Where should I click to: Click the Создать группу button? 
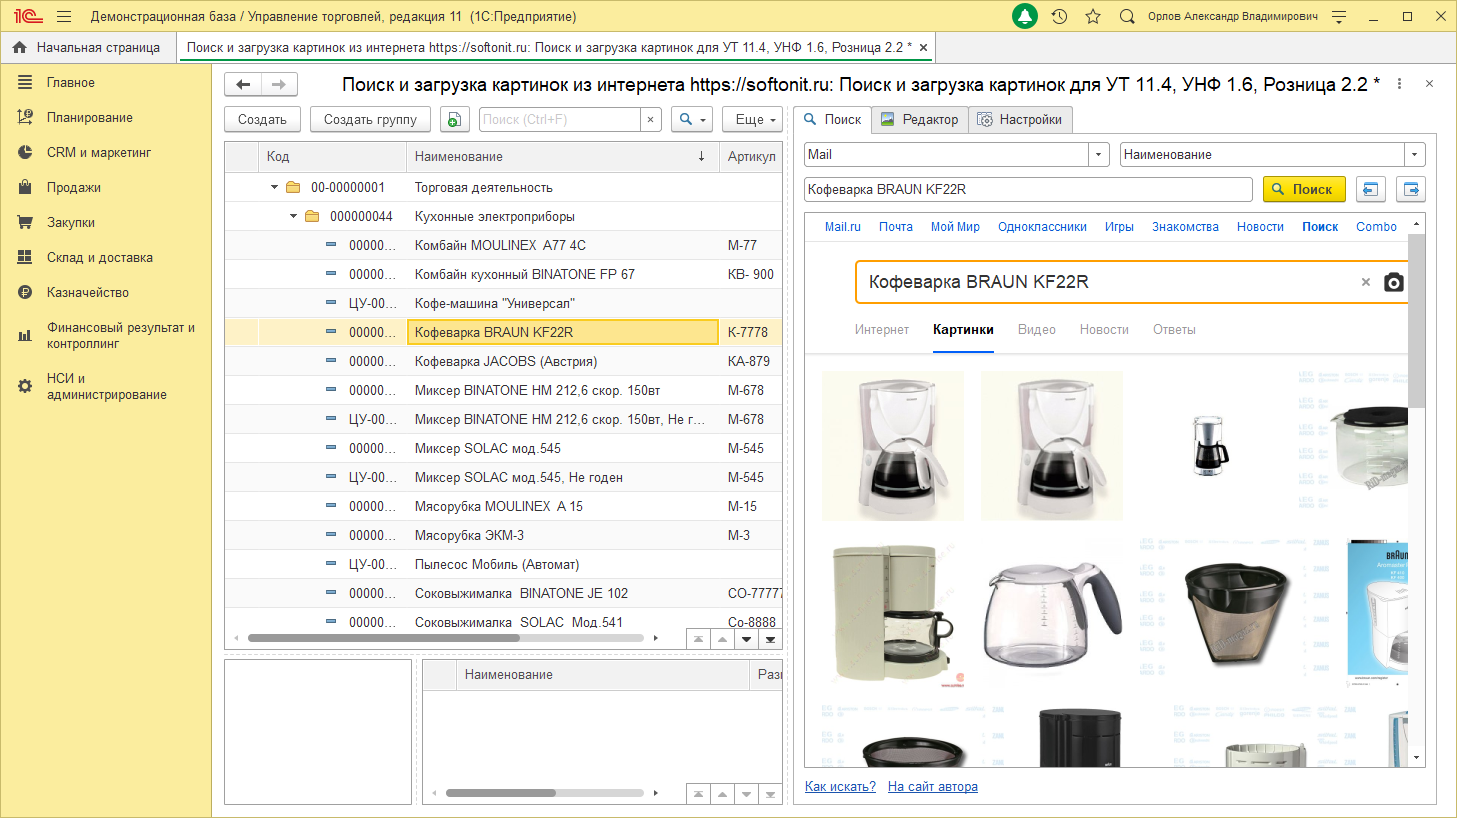pyautogui.click(x=370, y=119)
